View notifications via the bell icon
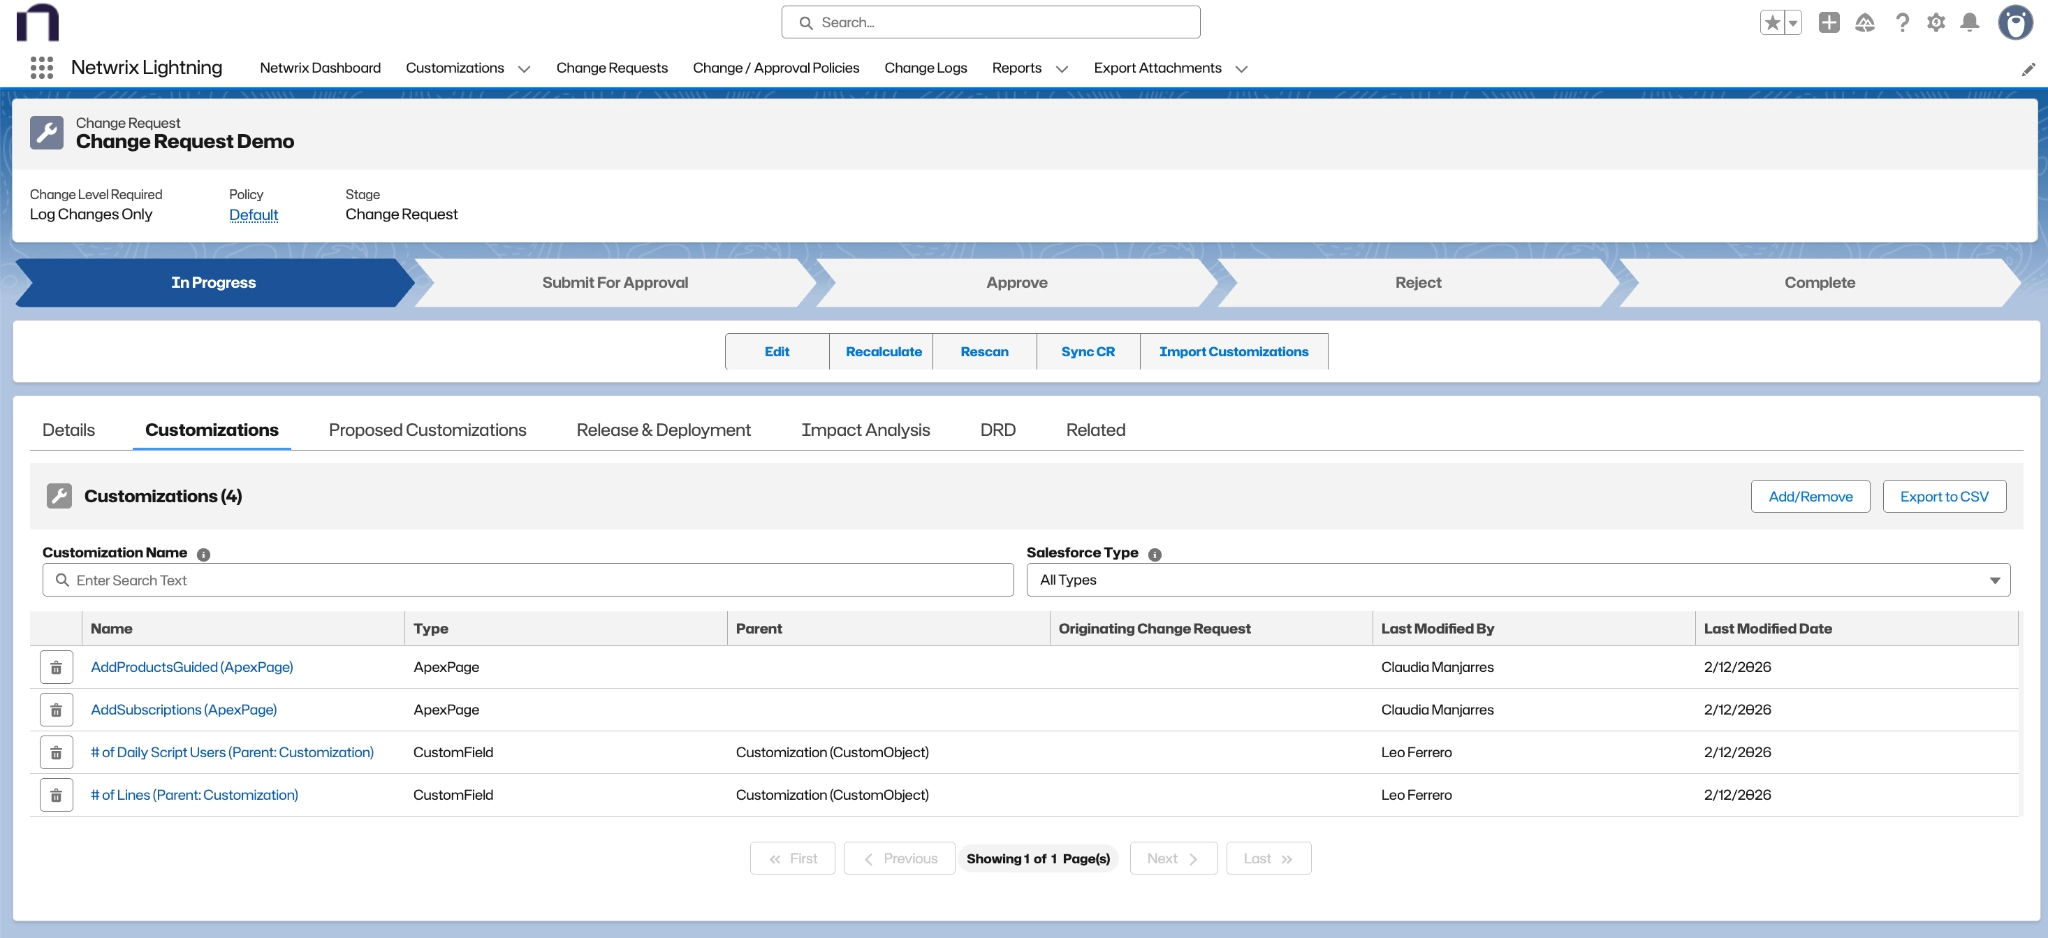The image size is (2048, 938). coord(1970,21)
